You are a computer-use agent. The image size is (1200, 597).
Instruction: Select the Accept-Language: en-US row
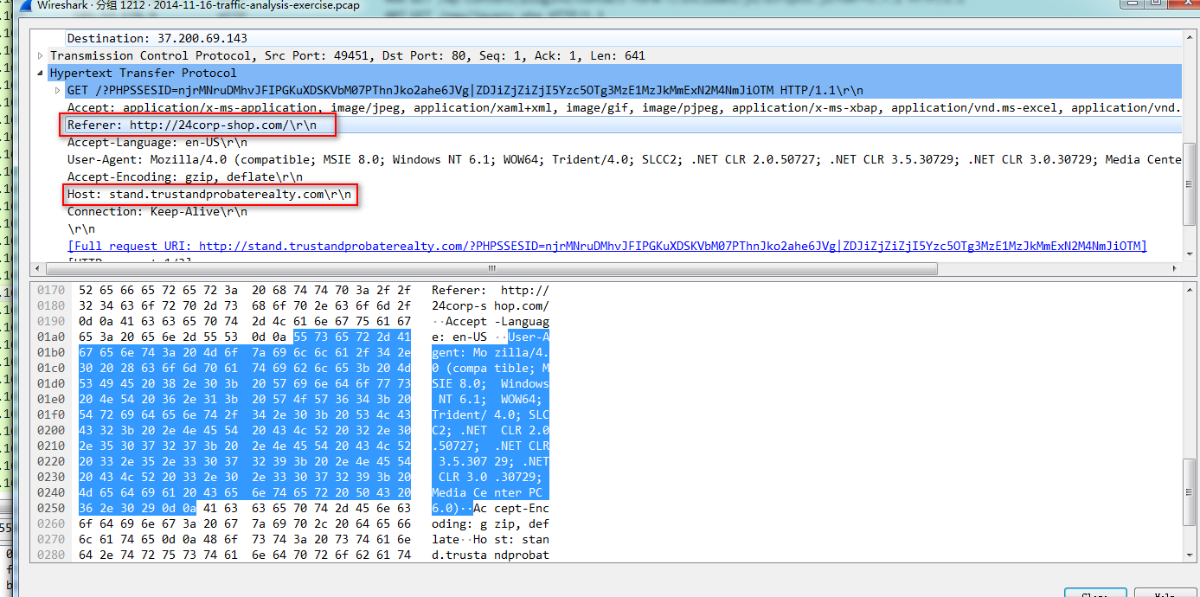point(157,142)
